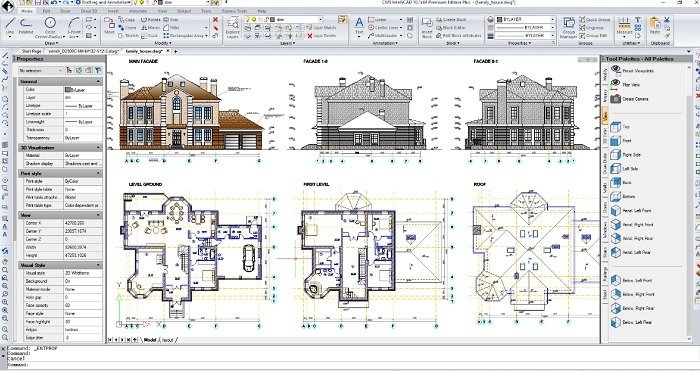Click Create Camera in Tool Palettes

tap(629, 99)
